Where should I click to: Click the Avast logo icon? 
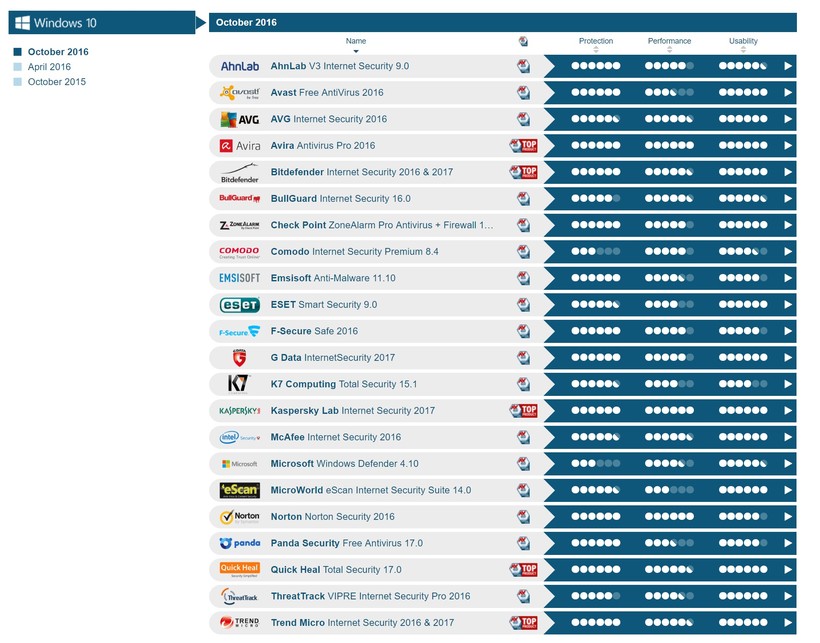(240, 93)
